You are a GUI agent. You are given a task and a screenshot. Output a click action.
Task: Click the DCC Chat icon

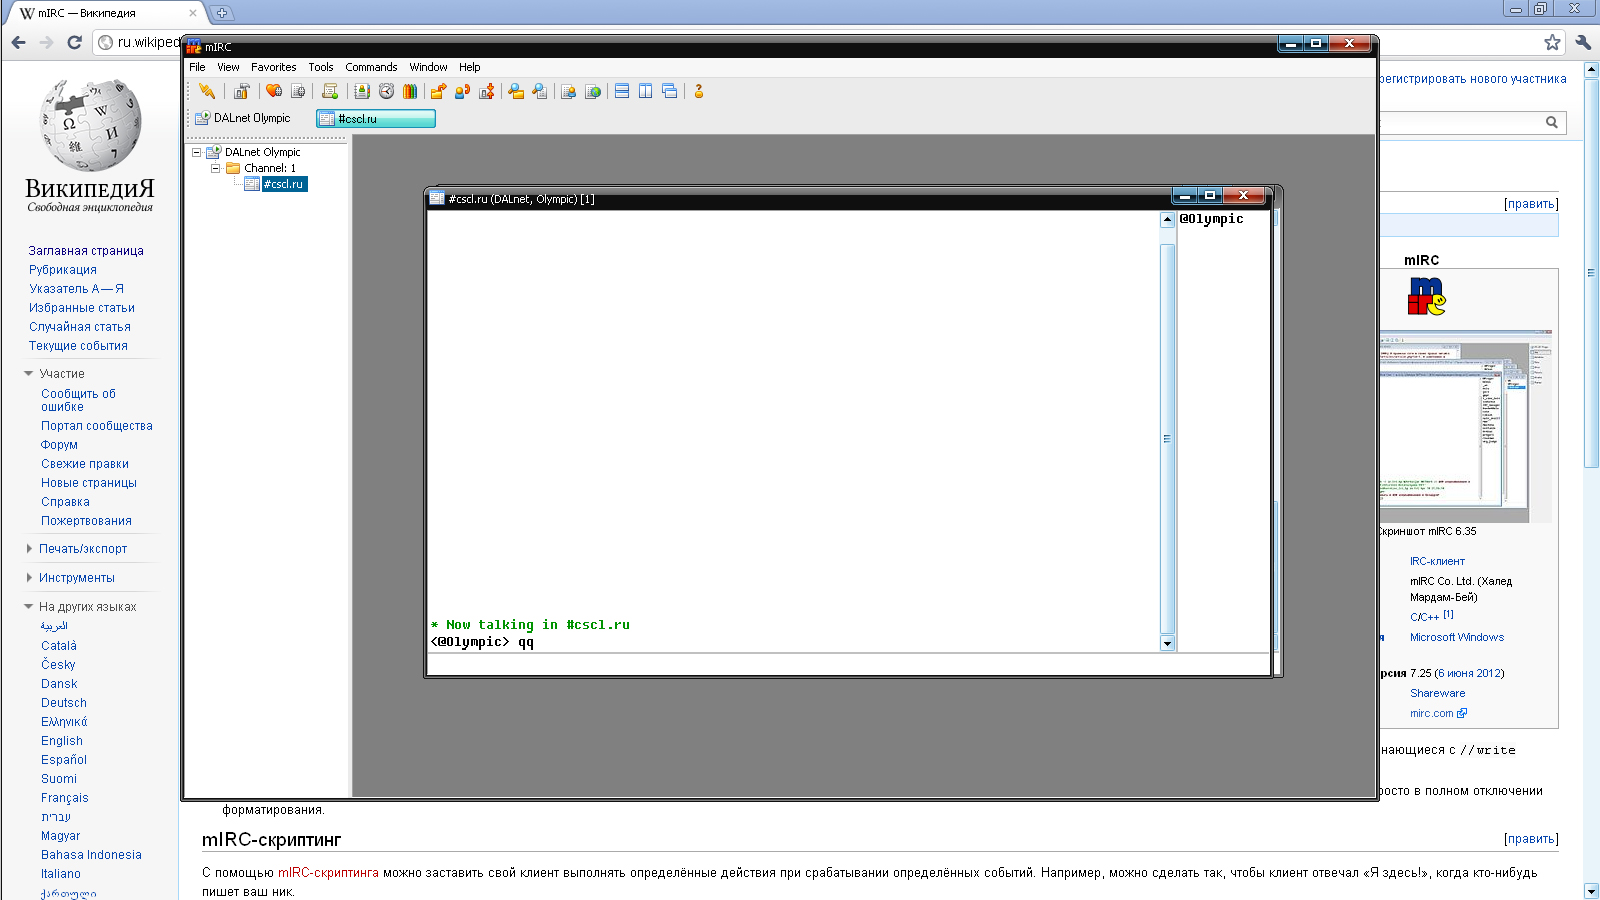pos(462,91)
